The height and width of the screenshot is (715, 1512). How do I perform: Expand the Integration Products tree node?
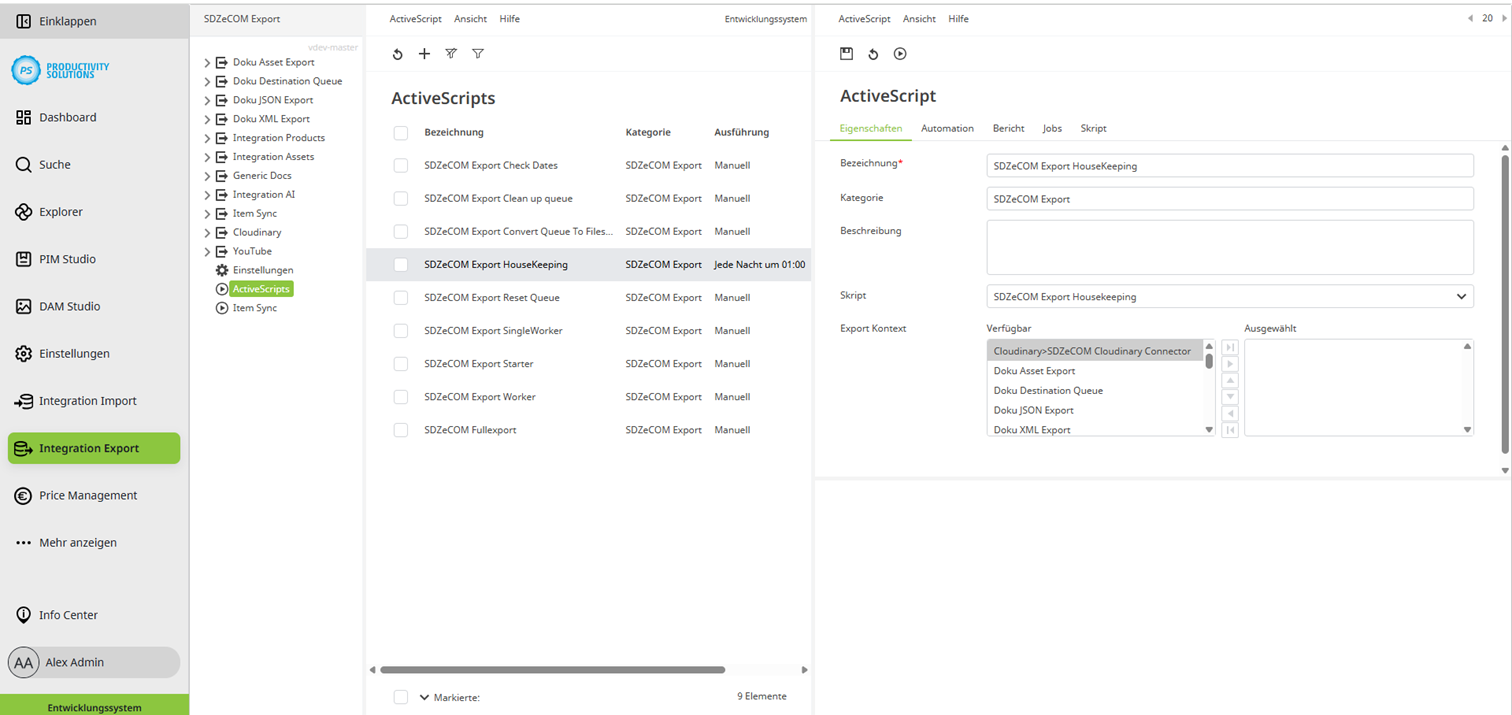click(207, 137)
